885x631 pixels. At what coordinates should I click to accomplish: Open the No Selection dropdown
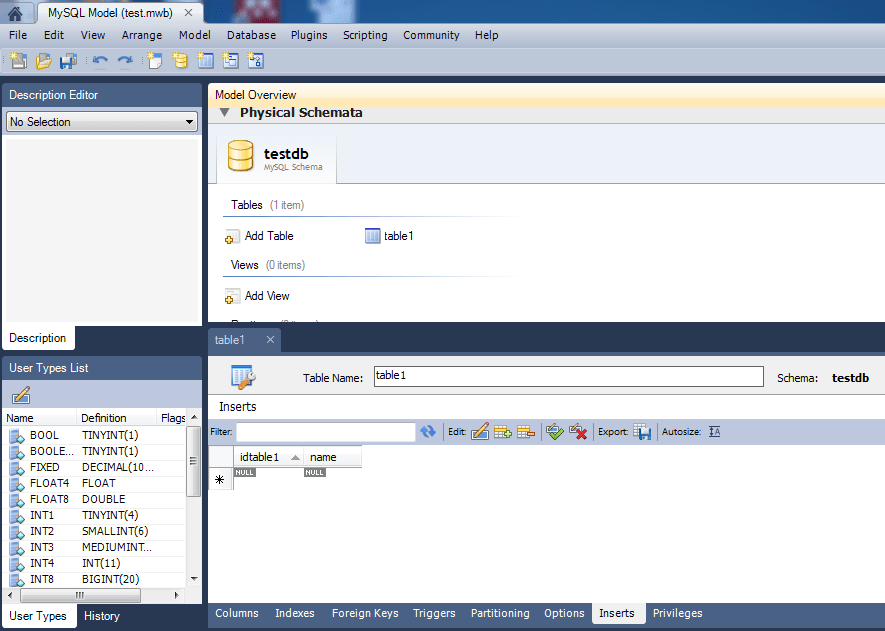tap(102, 122)
